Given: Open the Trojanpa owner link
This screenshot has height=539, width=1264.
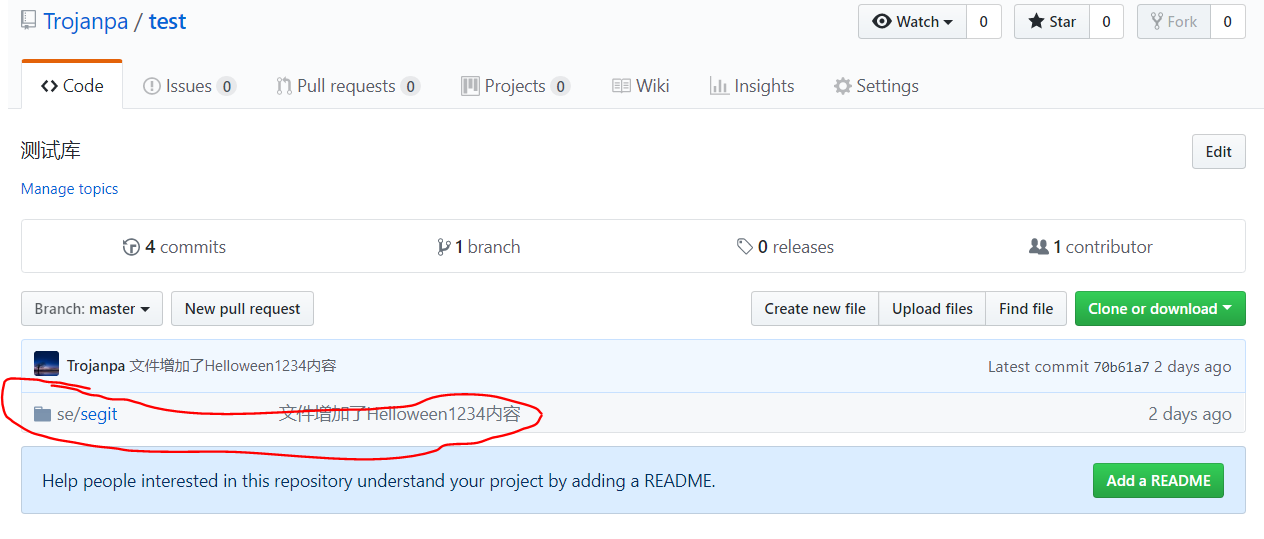Looking at the screenshot, I should tap(86, 21).
